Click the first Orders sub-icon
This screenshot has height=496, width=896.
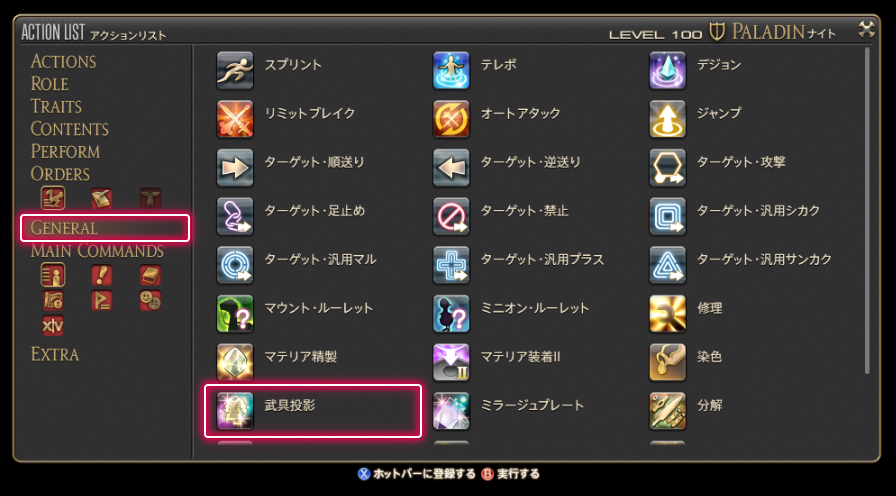(53, 198)
